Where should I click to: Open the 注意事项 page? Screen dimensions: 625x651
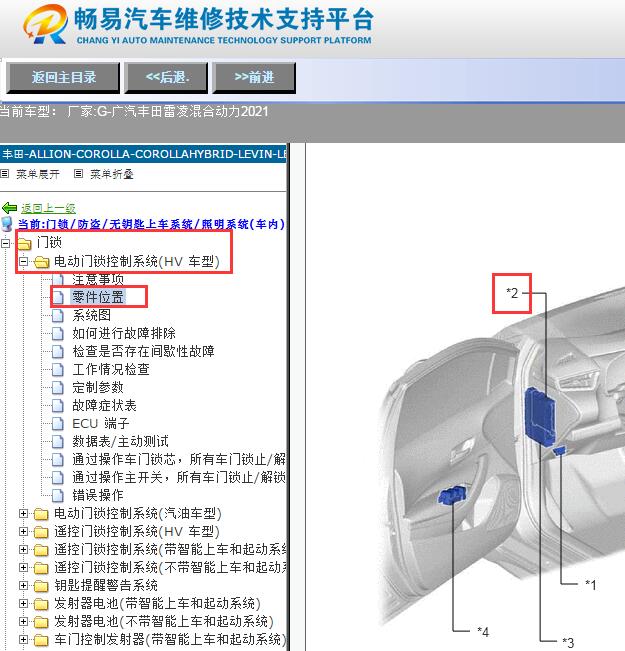click(98, 279)
